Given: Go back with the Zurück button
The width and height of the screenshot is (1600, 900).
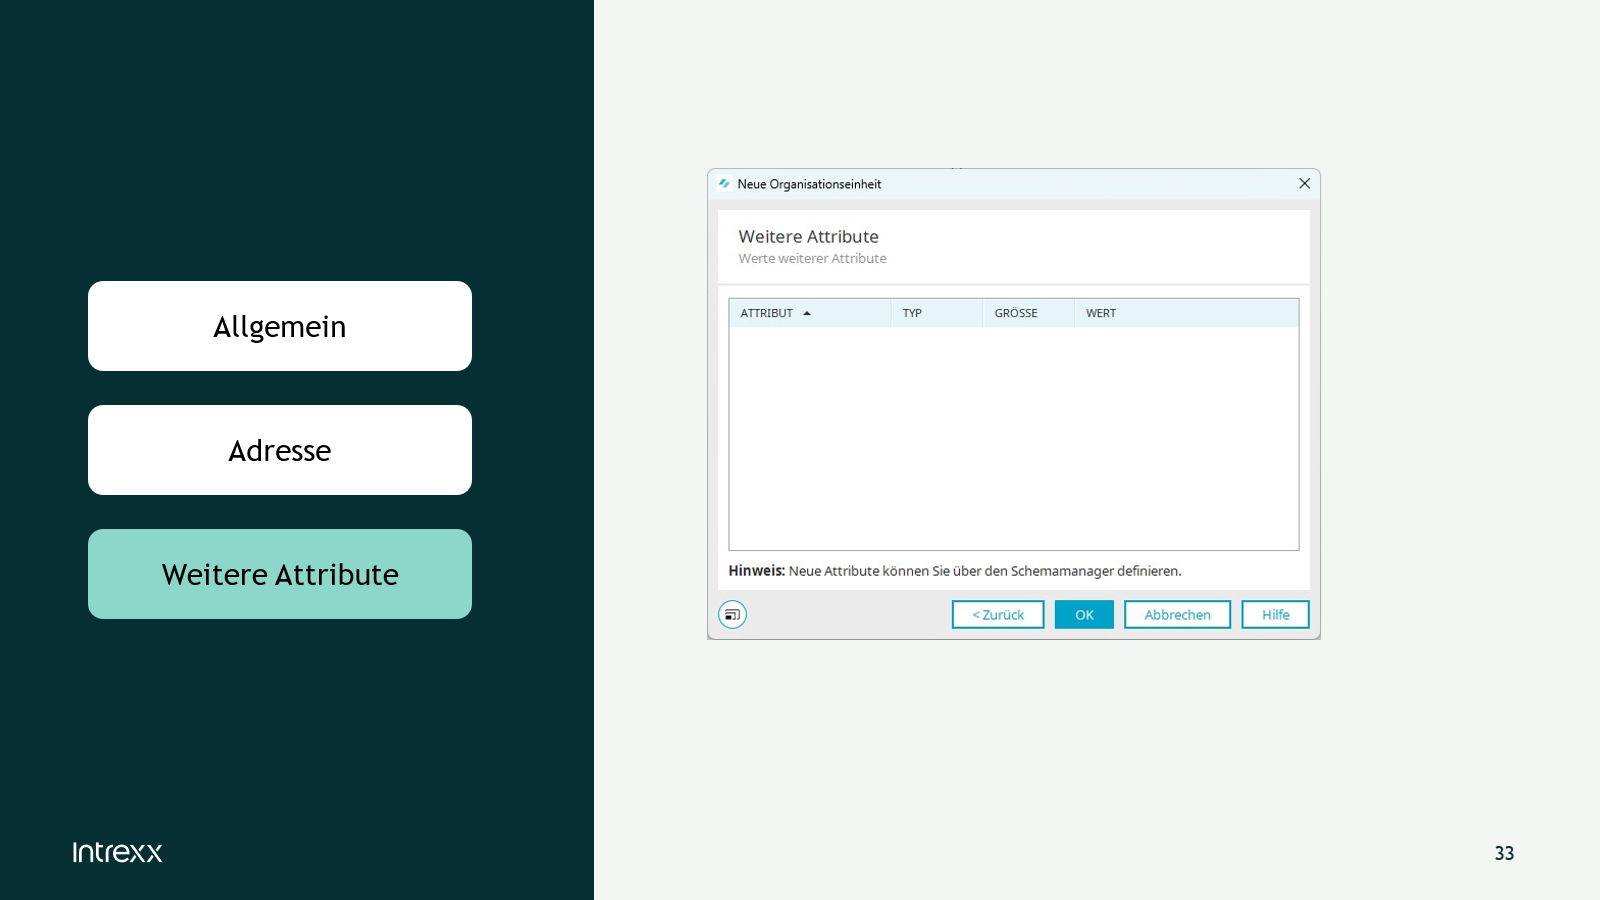Looking at the screenshot, I should click(x=997, y=615).
